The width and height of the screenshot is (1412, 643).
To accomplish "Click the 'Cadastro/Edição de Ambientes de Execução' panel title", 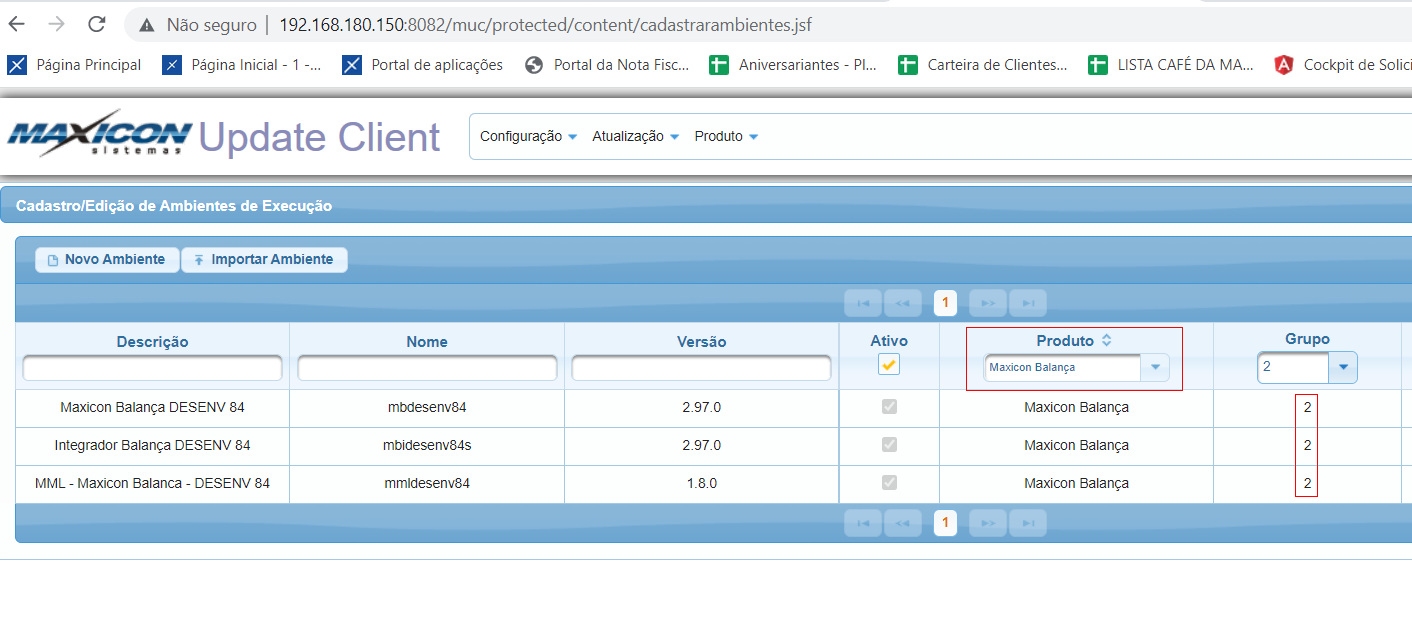I will point(174,206).
